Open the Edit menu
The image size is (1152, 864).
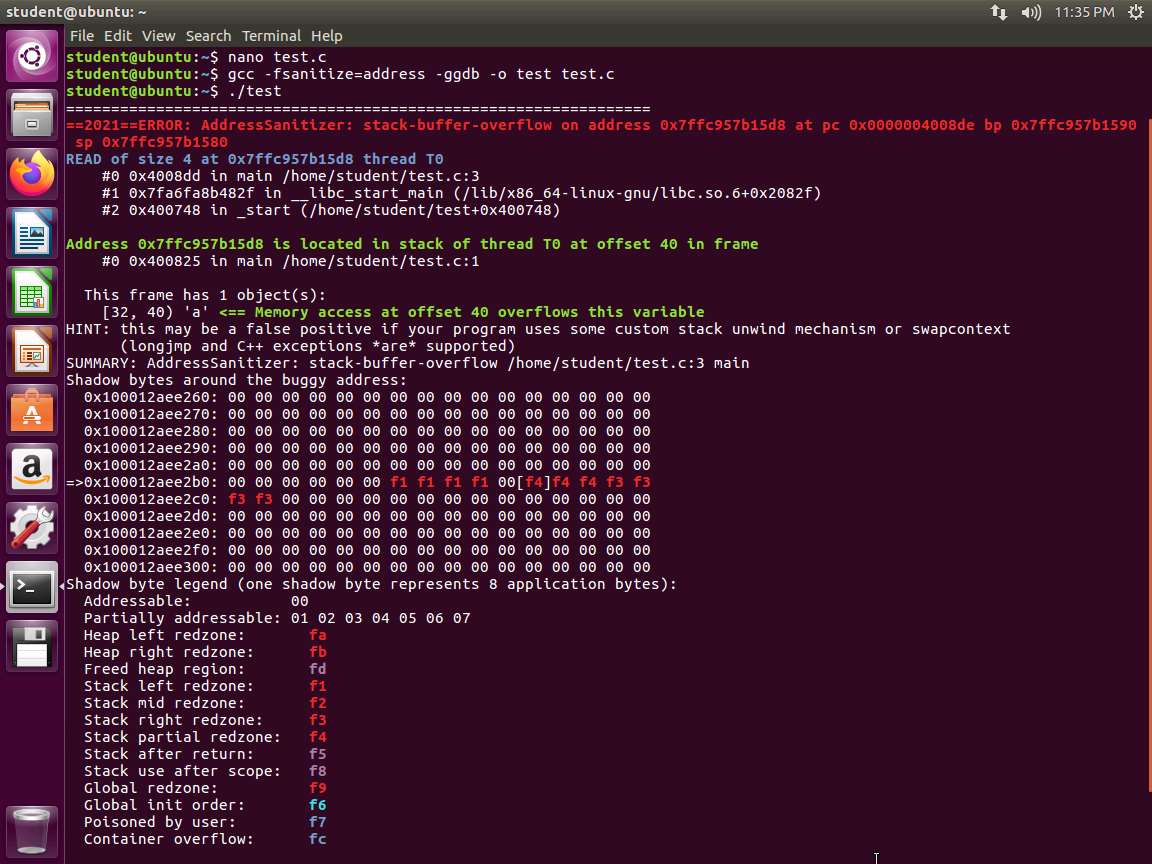[118, 36]
